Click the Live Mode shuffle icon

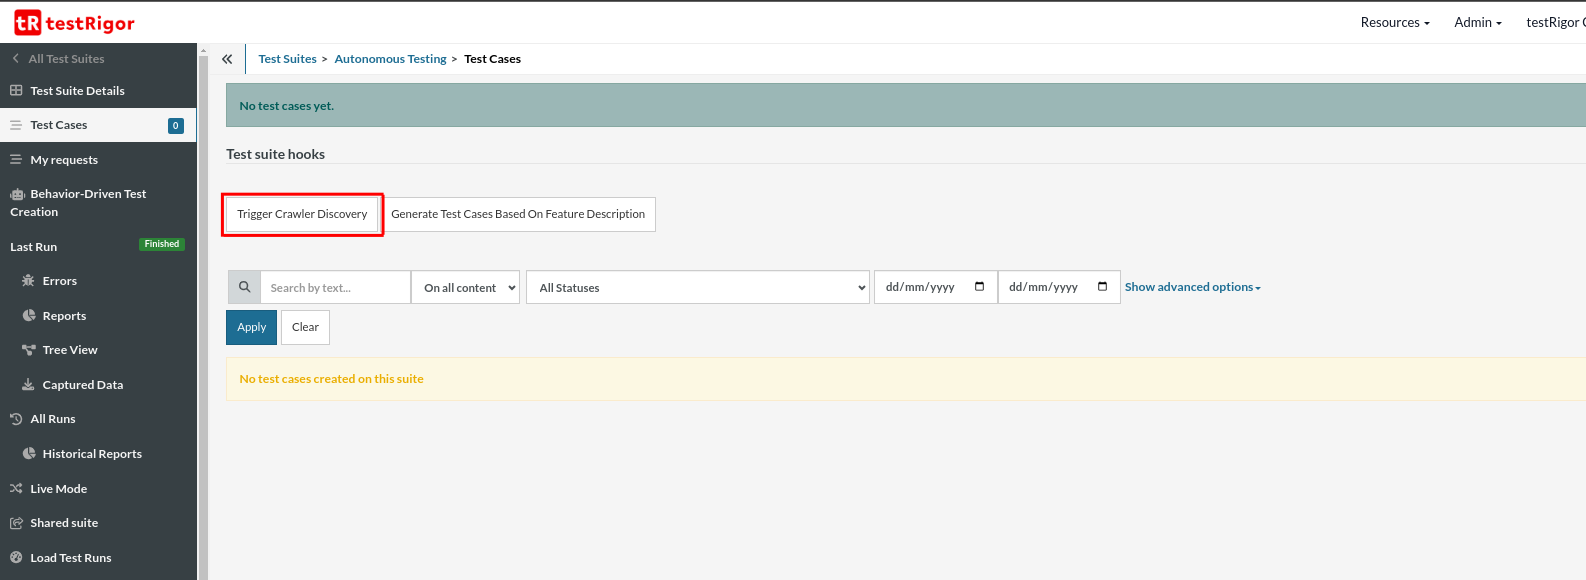(16, 489)
